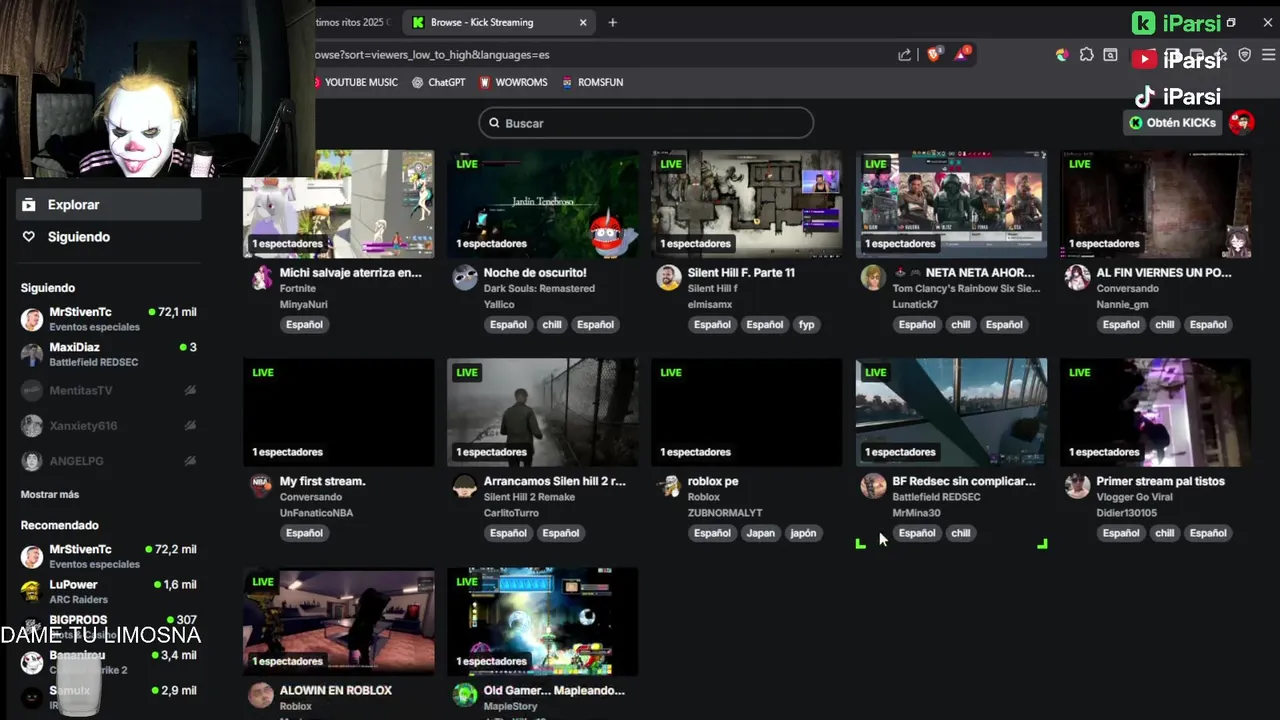Open 'Silent Hill F. Parte 11' title

pos(741,272)
